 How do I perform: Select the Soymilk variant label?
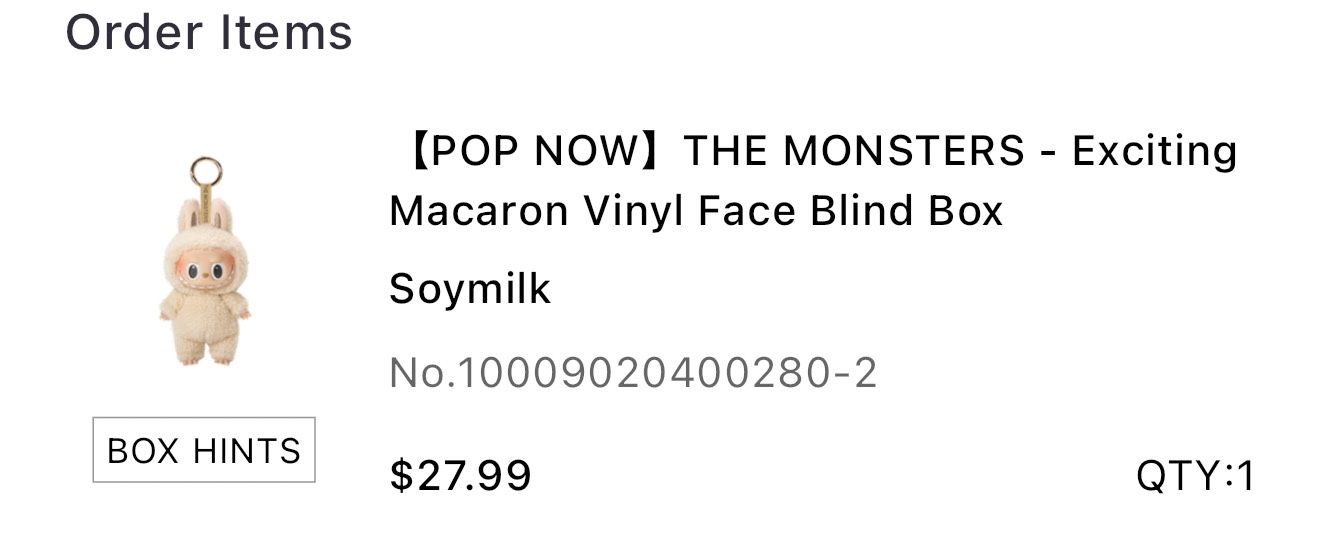(470, 289)
